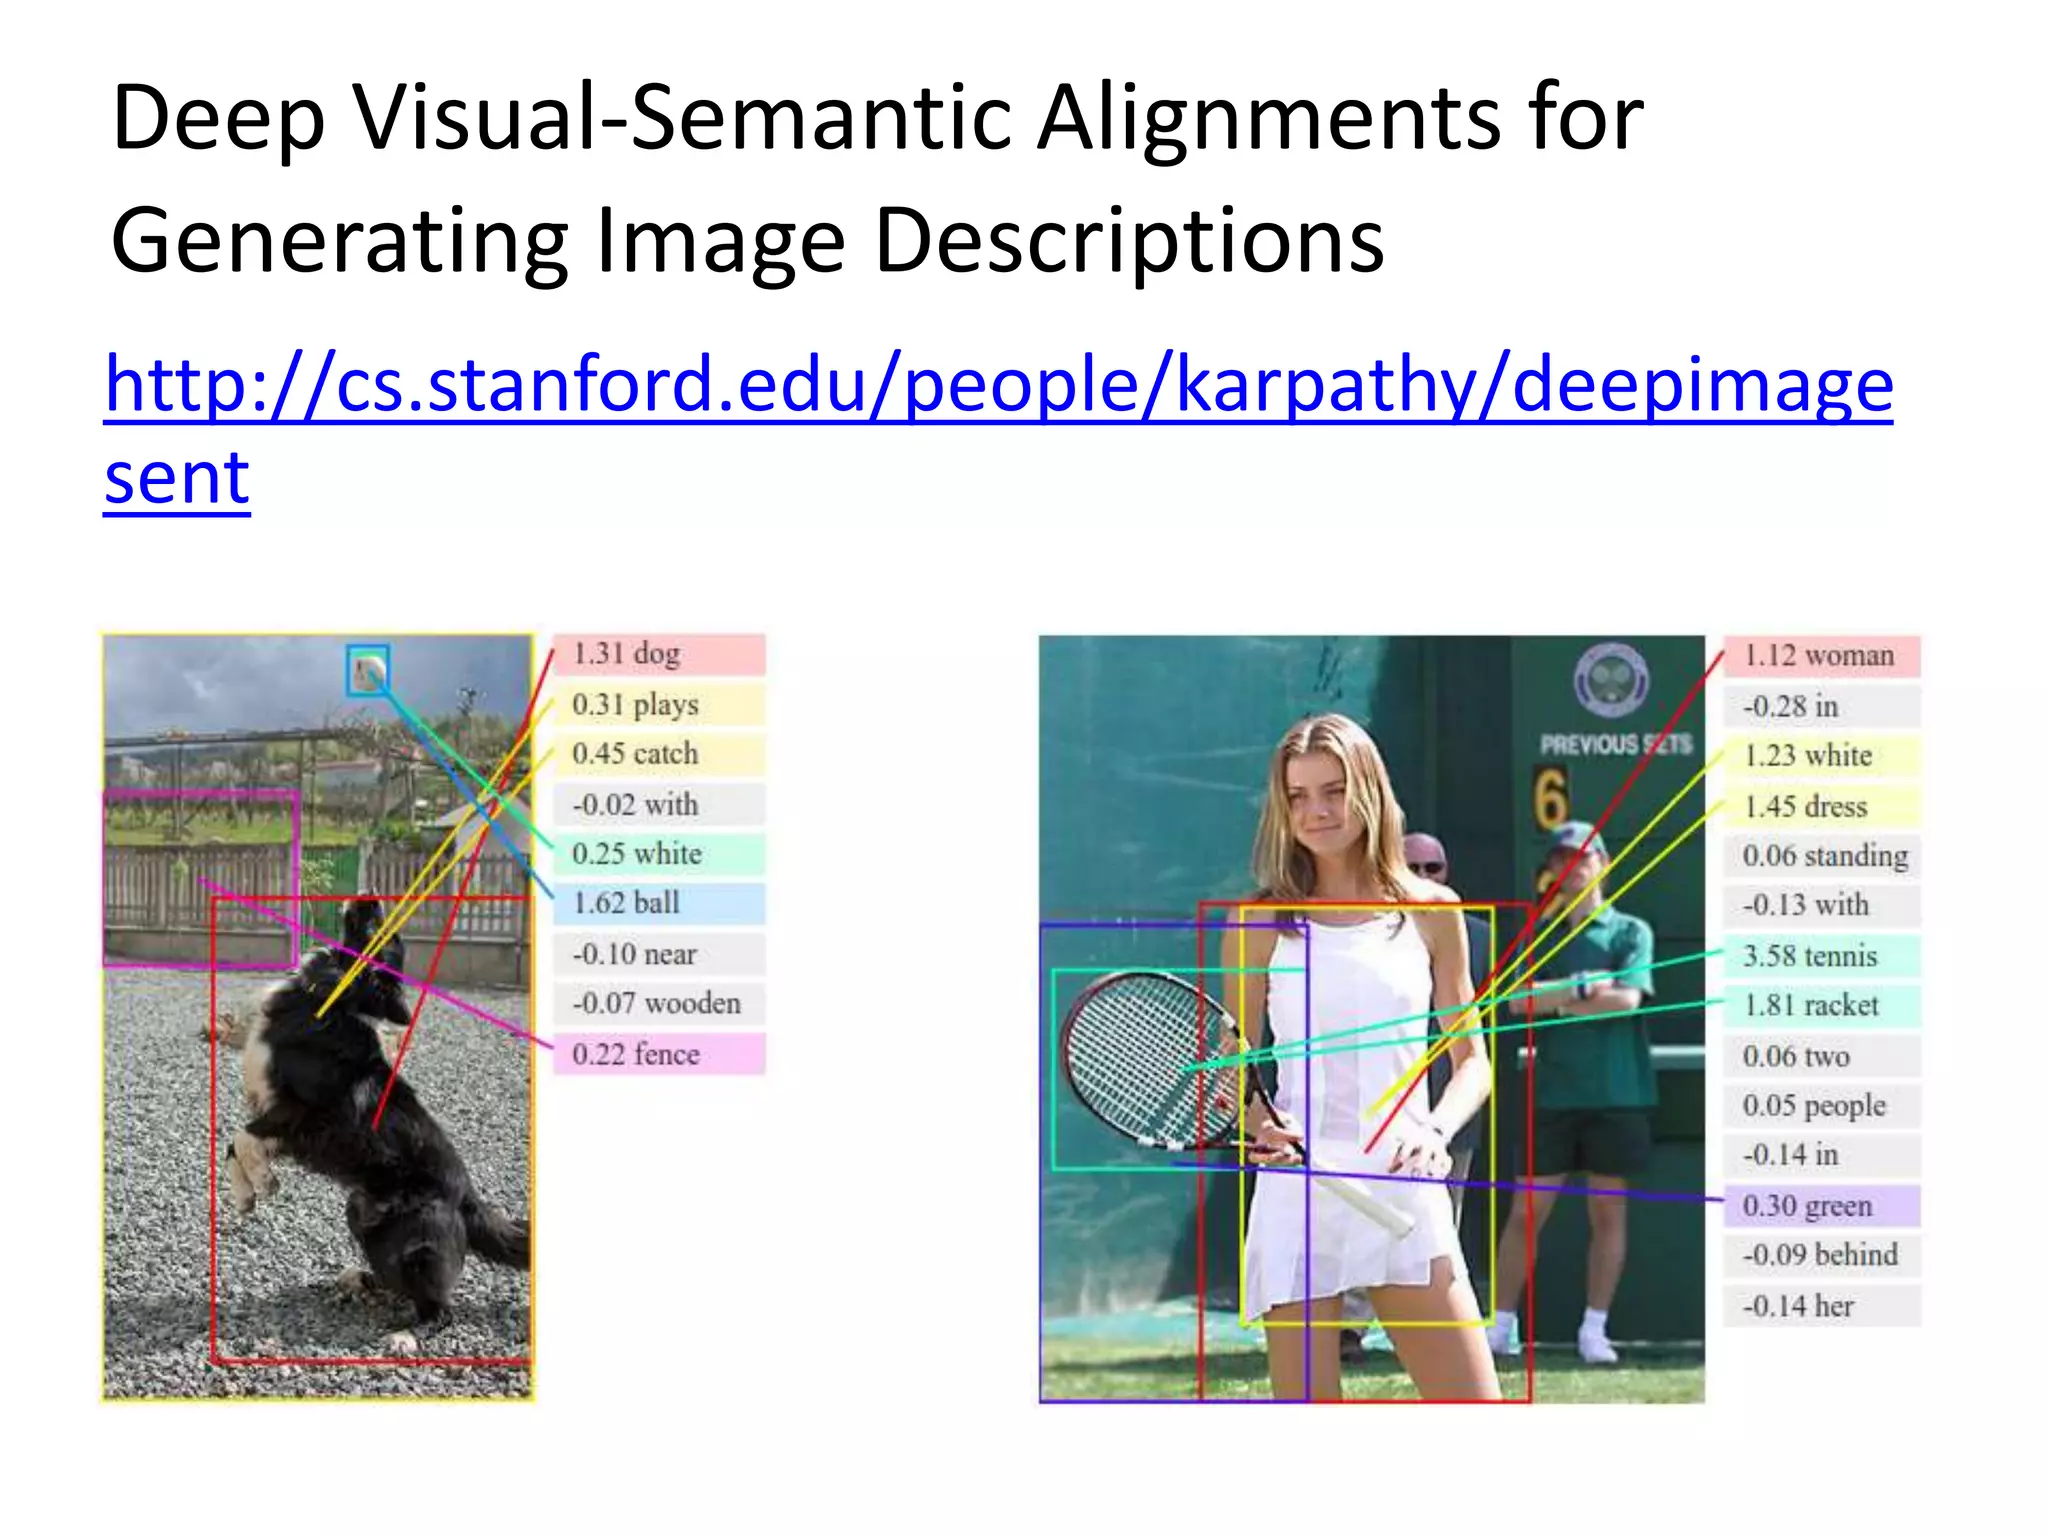
Task: Click the '1.45 dress' label
Action: click(1822, 806)
